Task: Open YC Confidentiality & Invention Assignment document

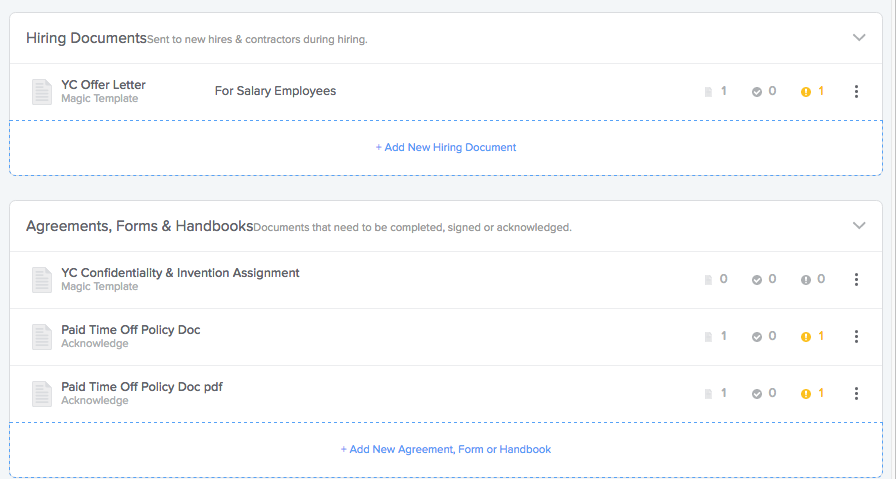Action: 180,273
